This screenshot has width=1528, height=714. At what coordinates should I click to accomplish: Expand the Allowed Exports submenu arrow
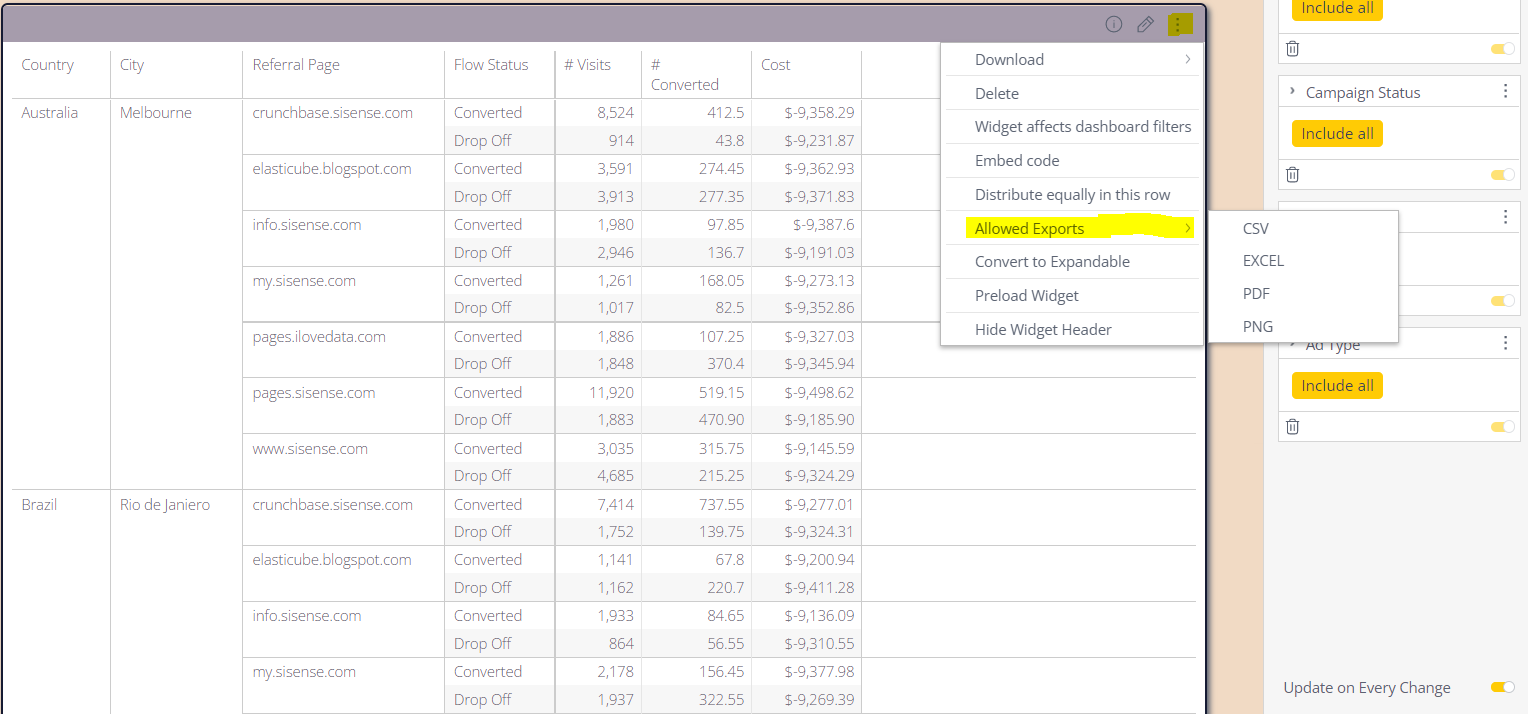pos(1187,228)
